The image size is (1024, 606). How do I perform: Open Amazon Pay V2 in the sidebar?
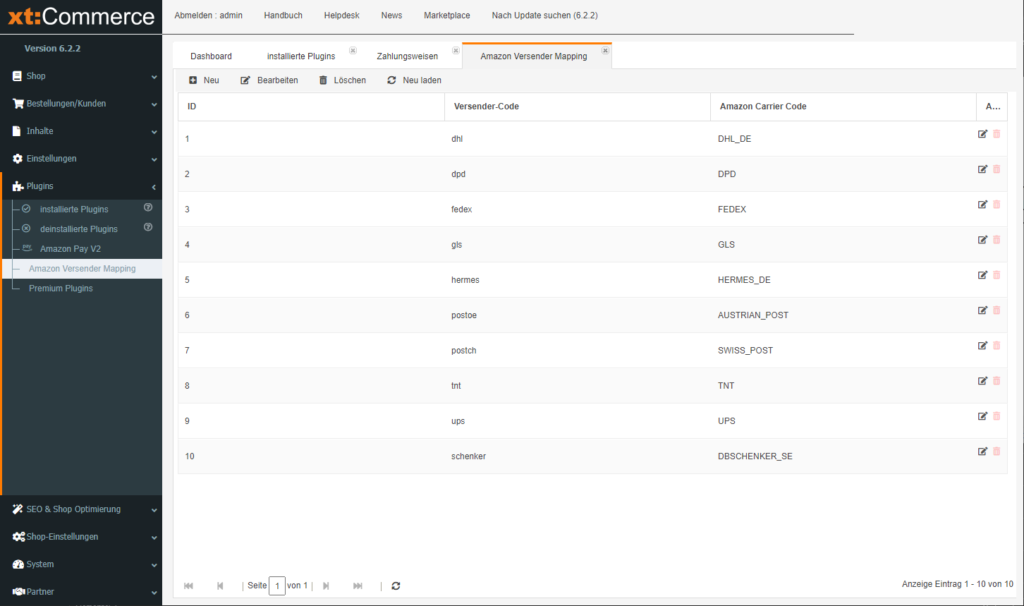70,248
